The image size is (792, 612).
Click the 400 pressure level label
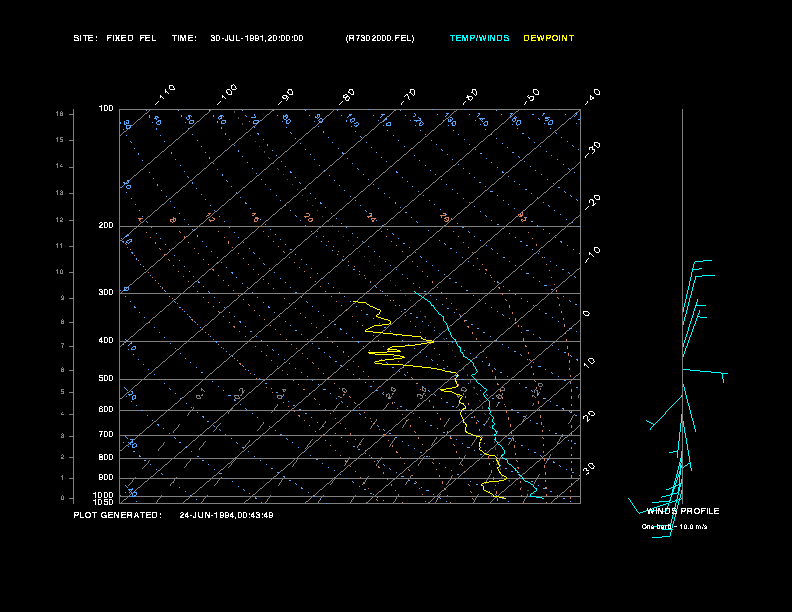[x=106, y=340]
